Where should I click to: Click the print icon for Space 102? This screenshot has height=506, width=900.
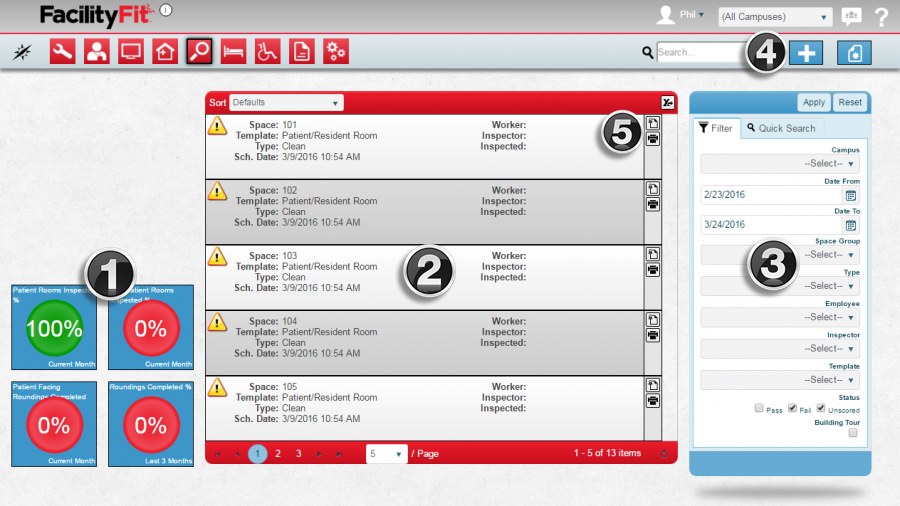click(653, 204)
